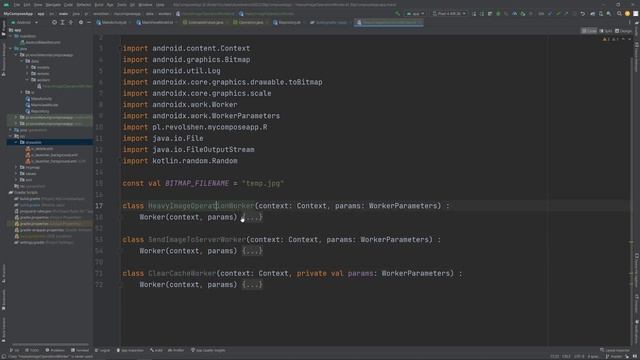Click Collapse All icon in Project pane header
This screenshot has height=360, width=640.
coord(71,22)
